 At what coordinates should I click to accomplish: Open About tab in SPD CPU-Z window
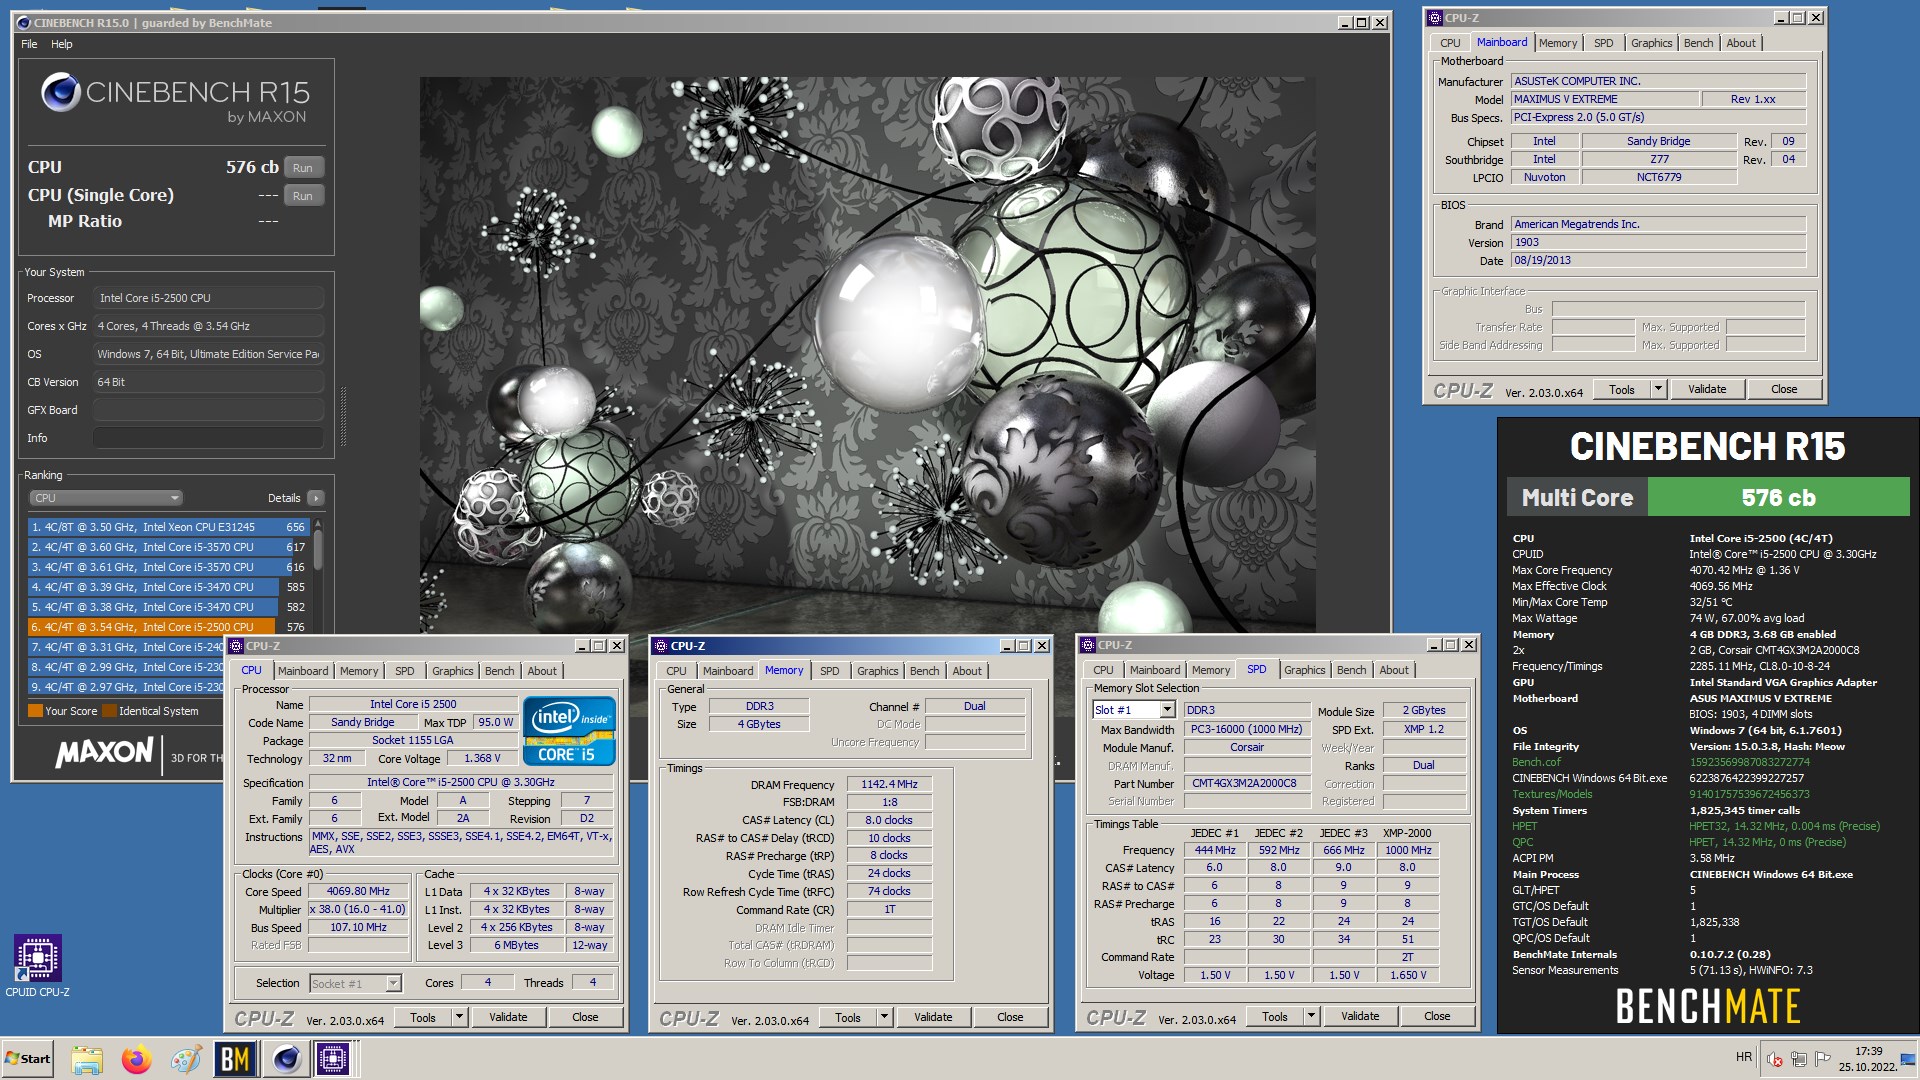pos(1394,670)
